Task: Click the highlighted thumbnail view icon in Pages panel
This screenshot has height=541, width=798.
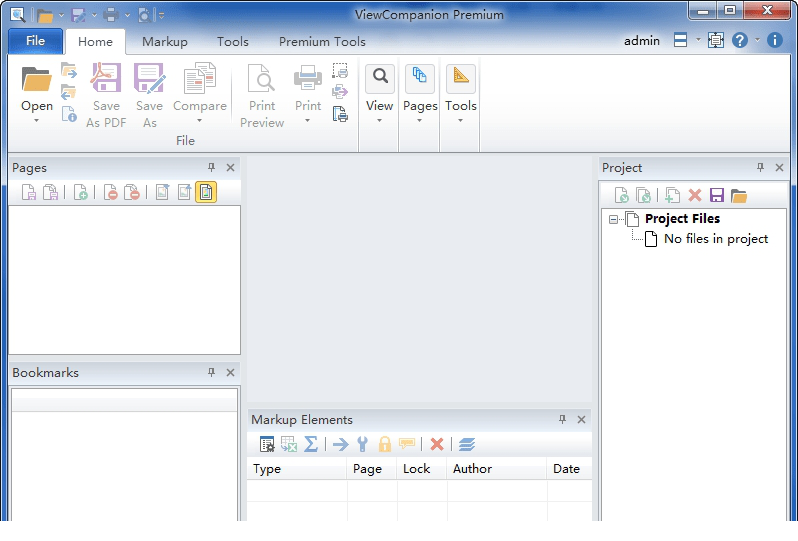Action: point(206,192)
